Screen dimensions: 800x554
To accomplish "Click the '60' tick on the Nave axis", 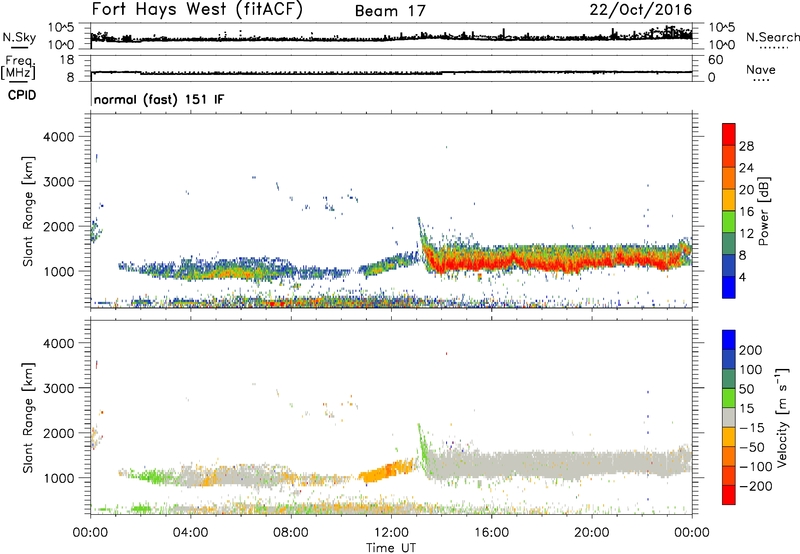I will tap(715, 60).
